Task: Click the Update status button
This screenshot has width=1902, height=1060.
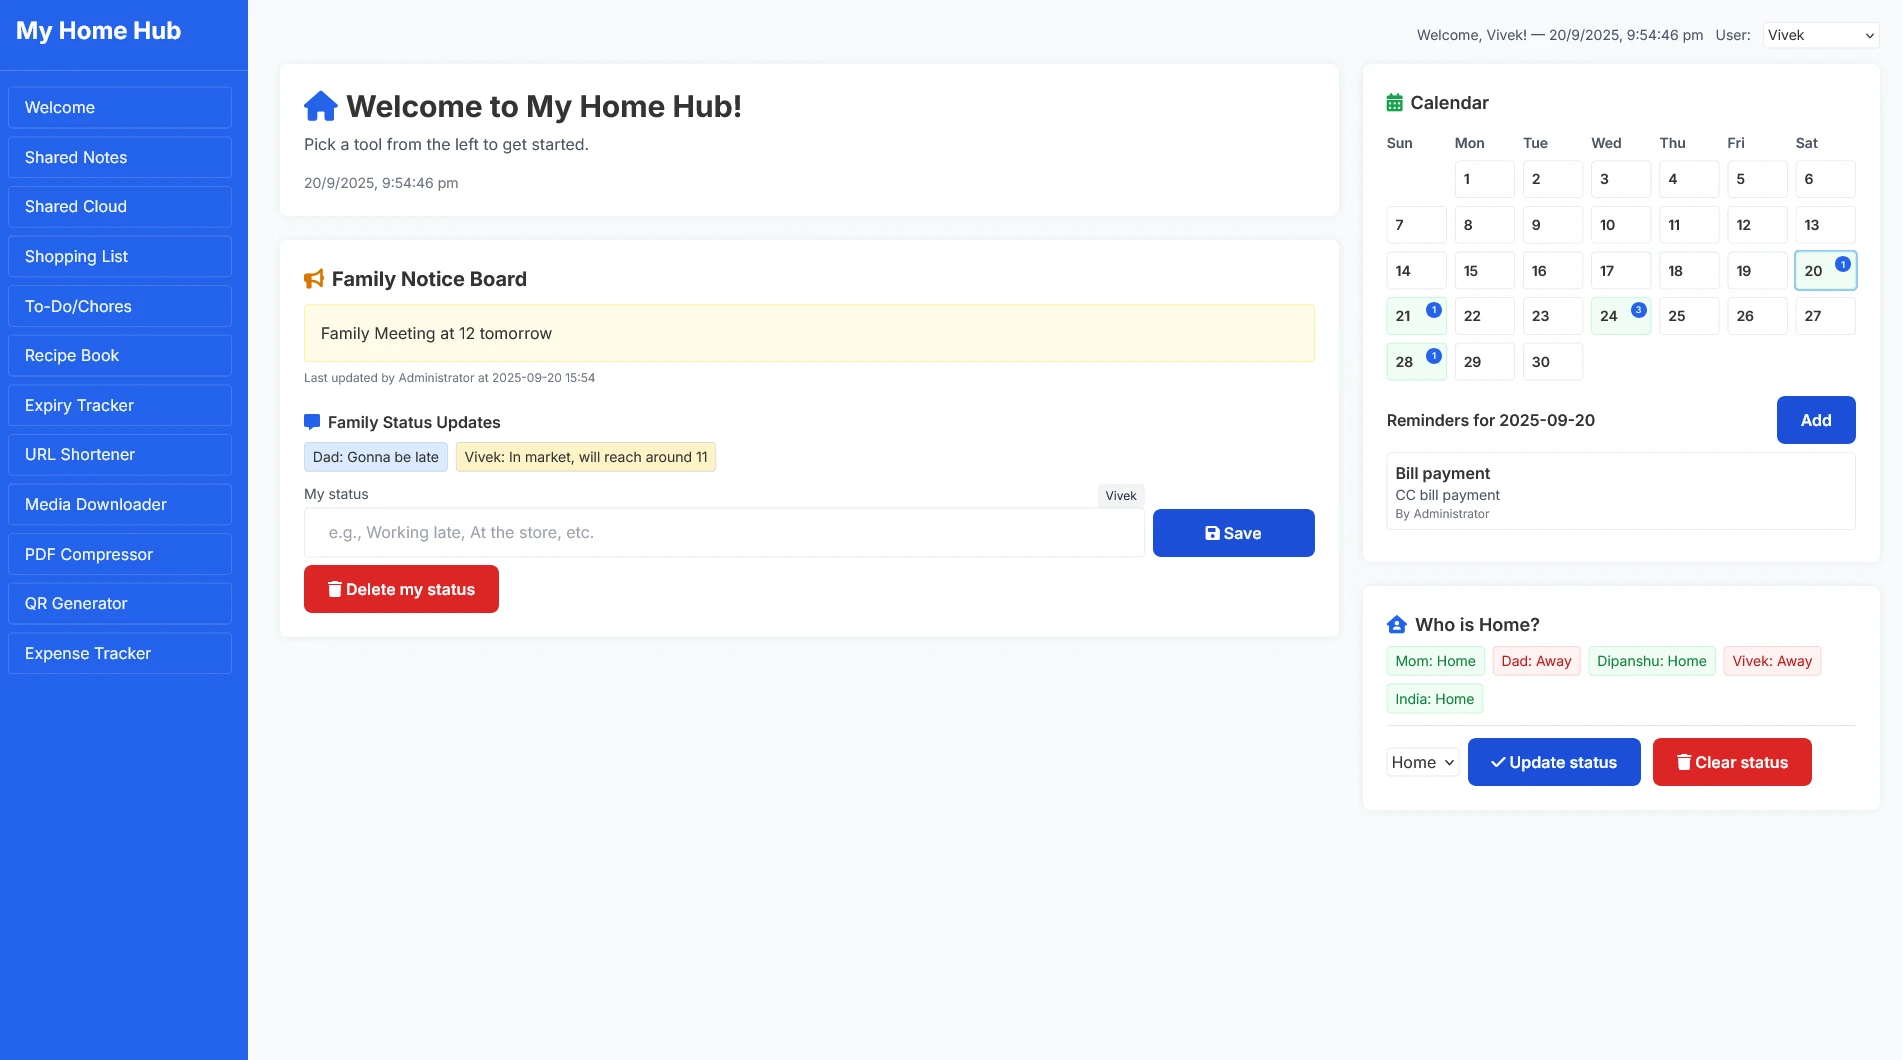Action: [x=1553, y=762]
